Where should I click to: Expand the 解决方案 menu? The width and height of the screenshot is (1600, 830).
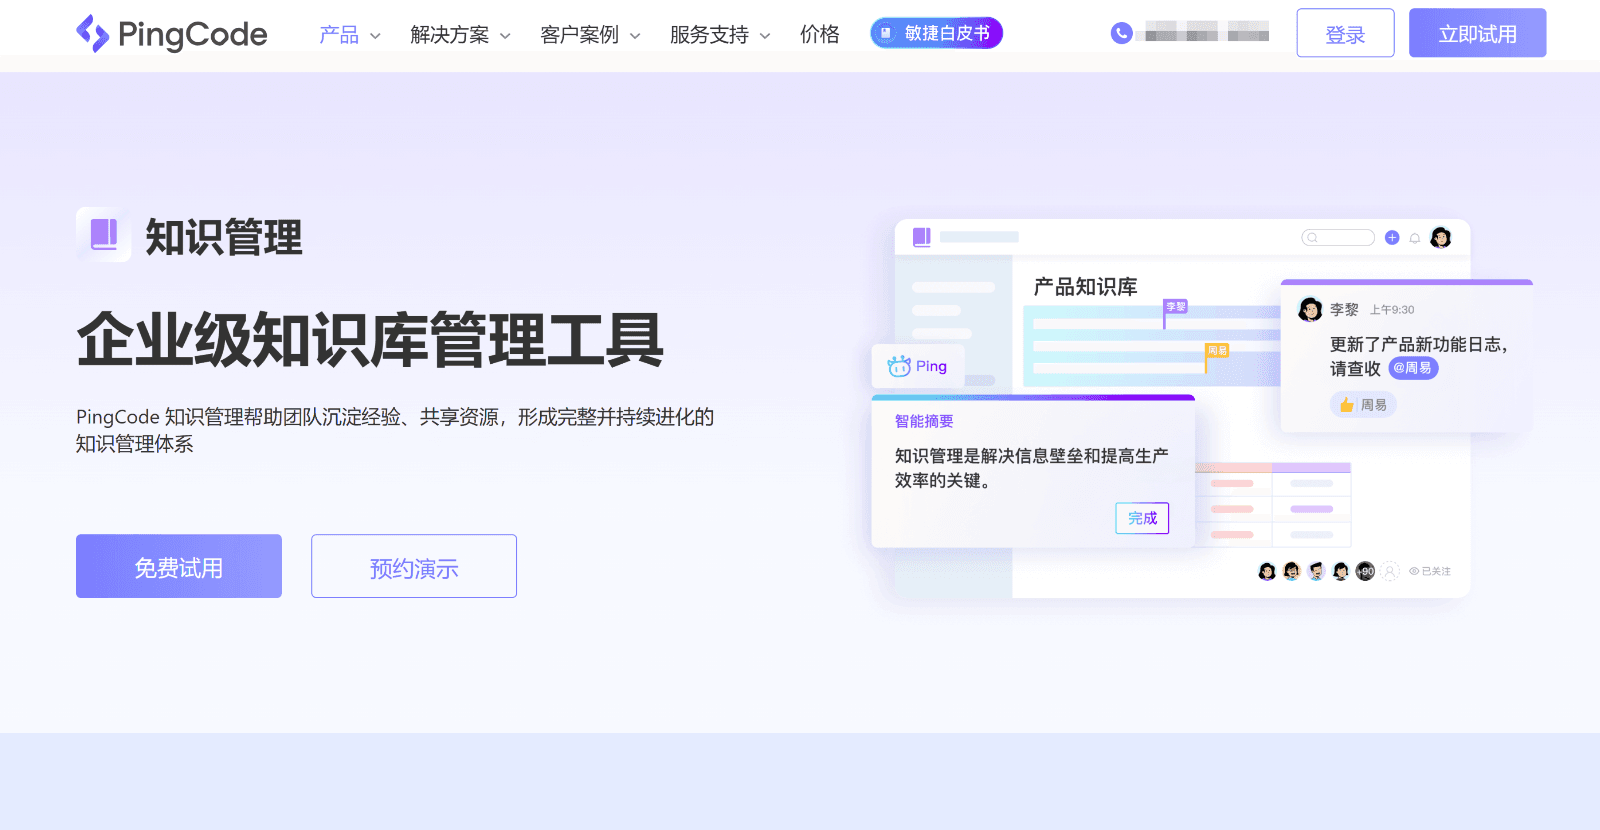460,35
